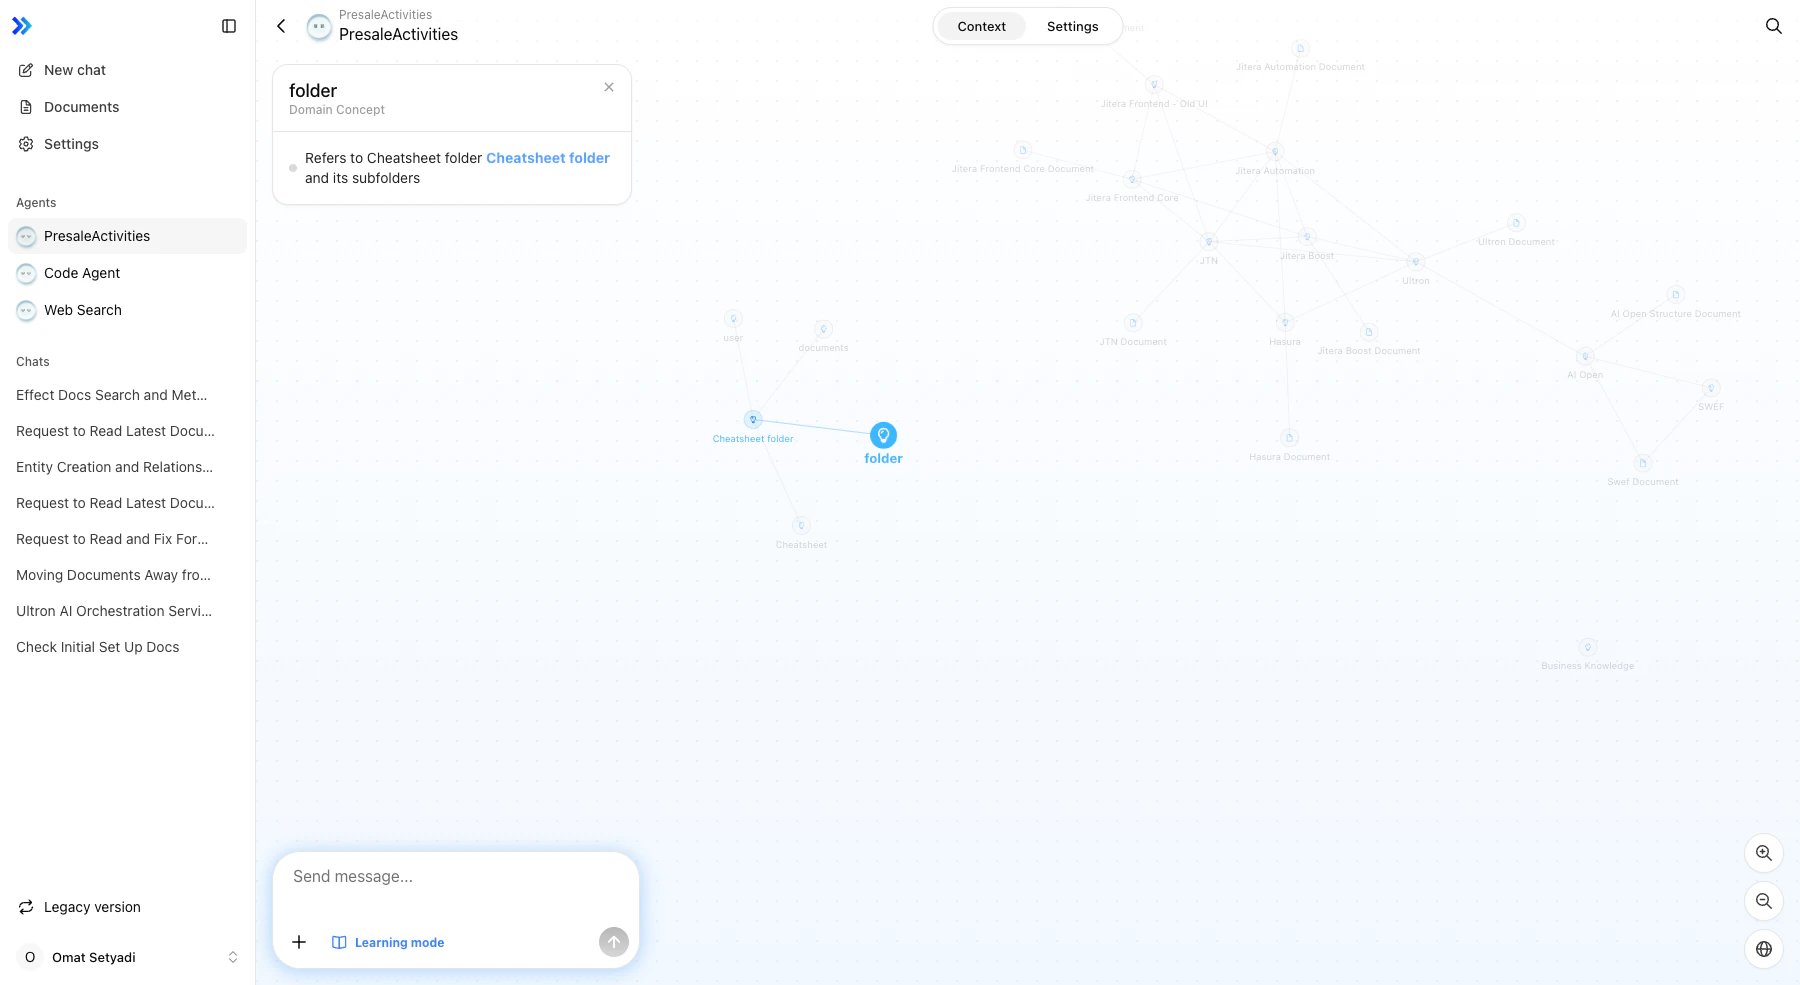
Task: Select the Cheatsheet node in graph
Action: pyautogui.click(x=801, y=525)
